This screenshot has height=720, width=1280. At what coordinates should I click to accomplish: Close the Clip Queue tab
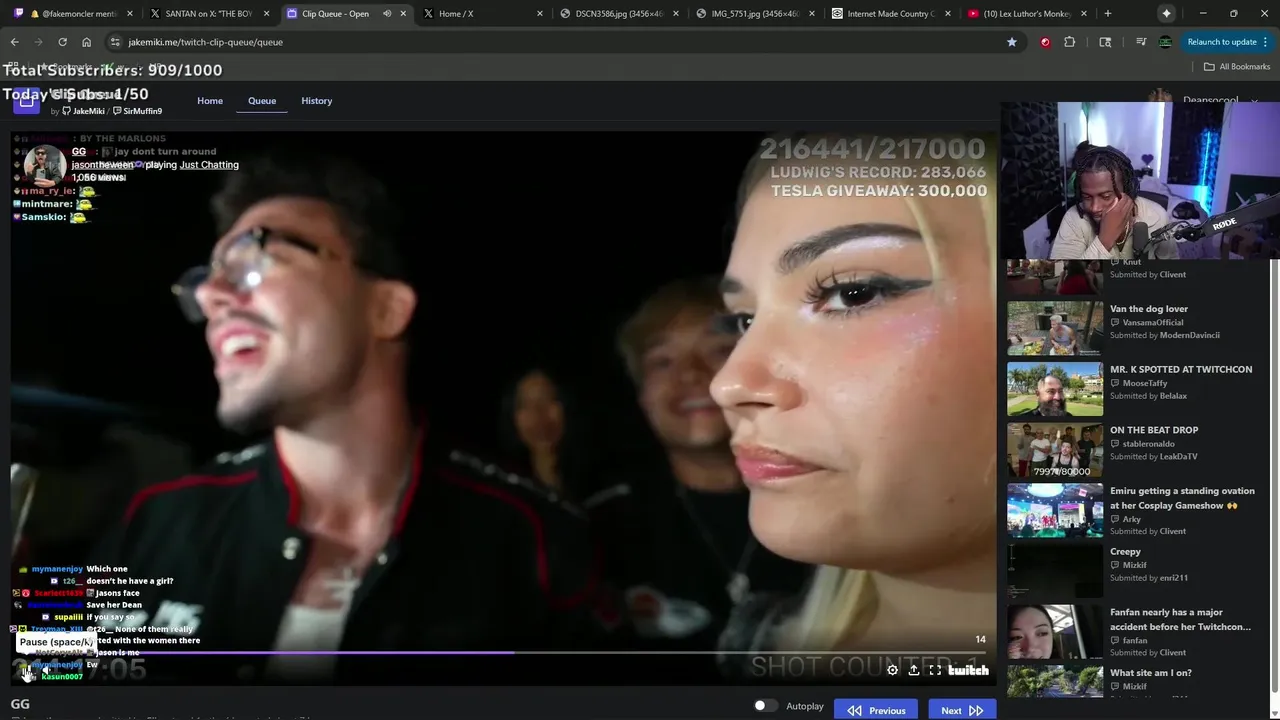coord(404,14)
